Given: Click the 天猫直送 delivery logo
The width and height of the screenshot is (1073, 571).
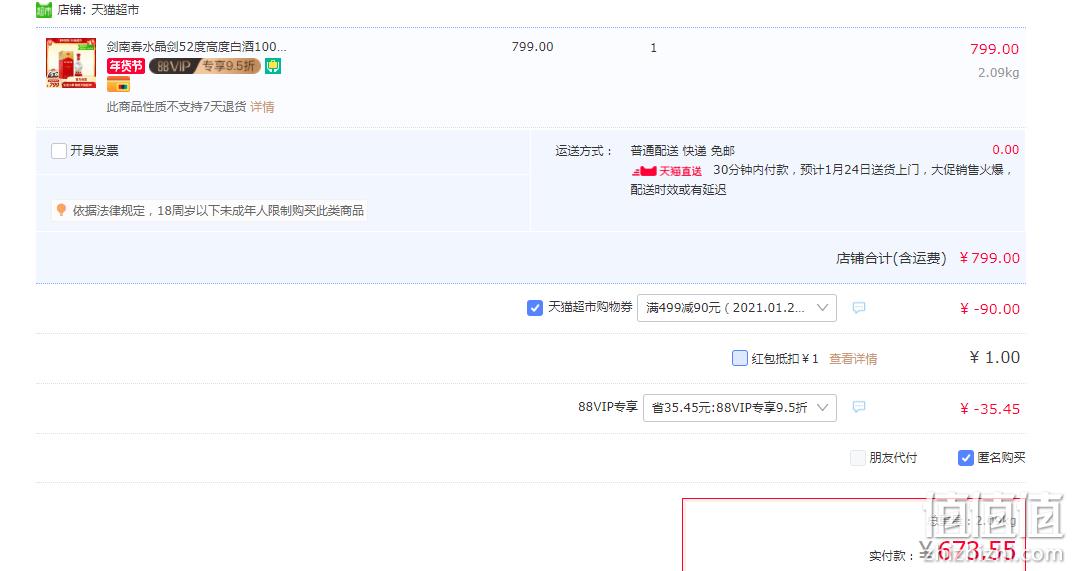Looking at the screenshot, I should (x=667, y=170).
